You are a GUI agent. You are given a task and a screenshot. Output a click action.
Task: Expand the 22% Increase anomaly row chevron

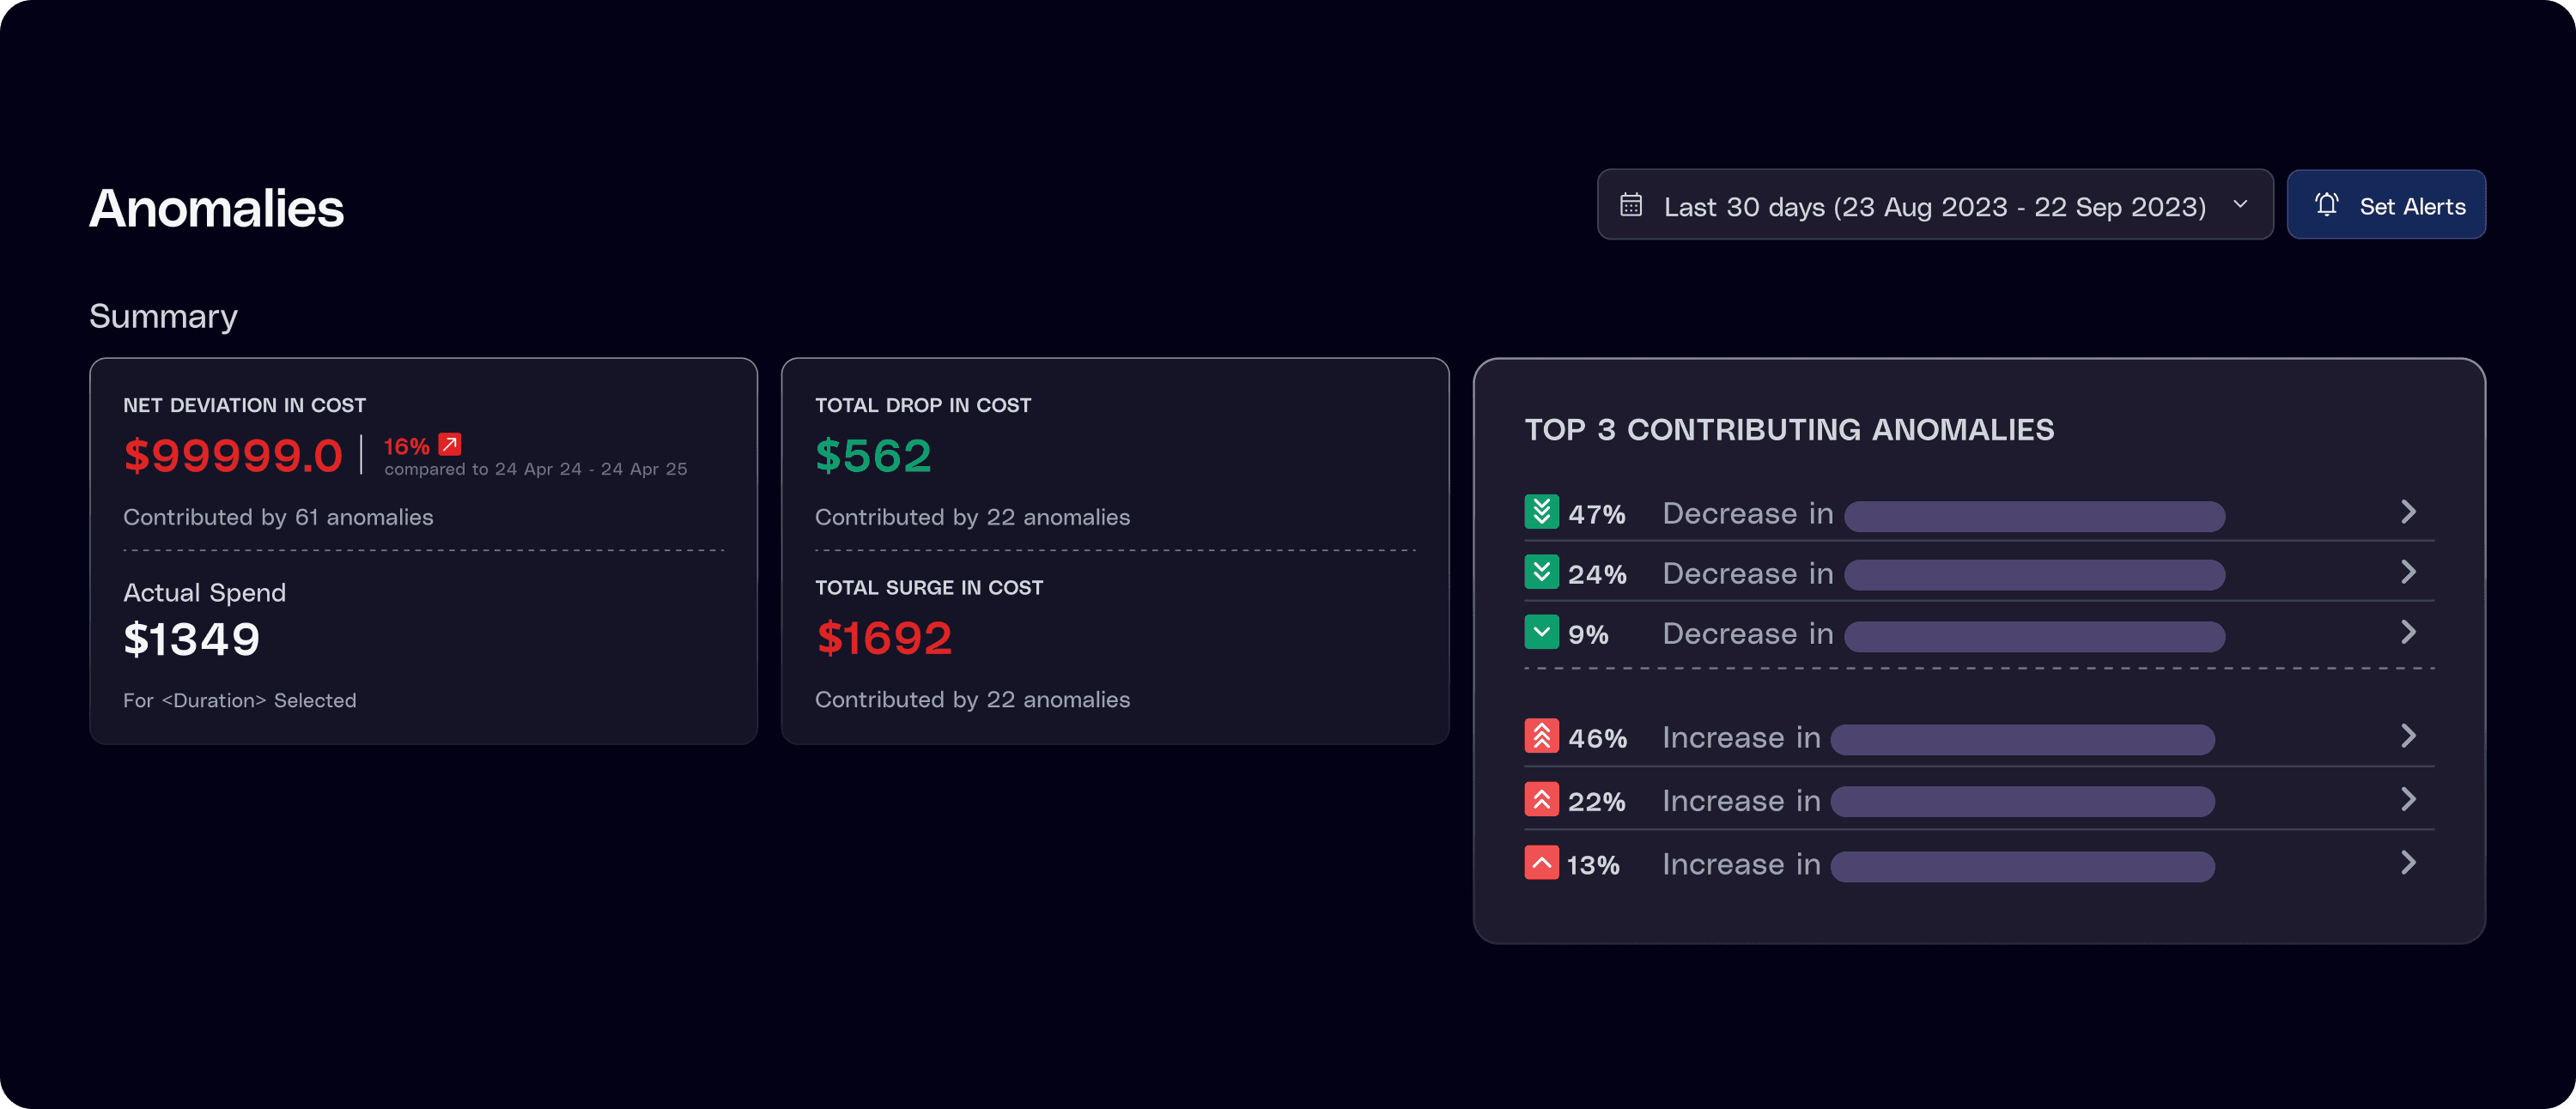[x=2408, y=799]
